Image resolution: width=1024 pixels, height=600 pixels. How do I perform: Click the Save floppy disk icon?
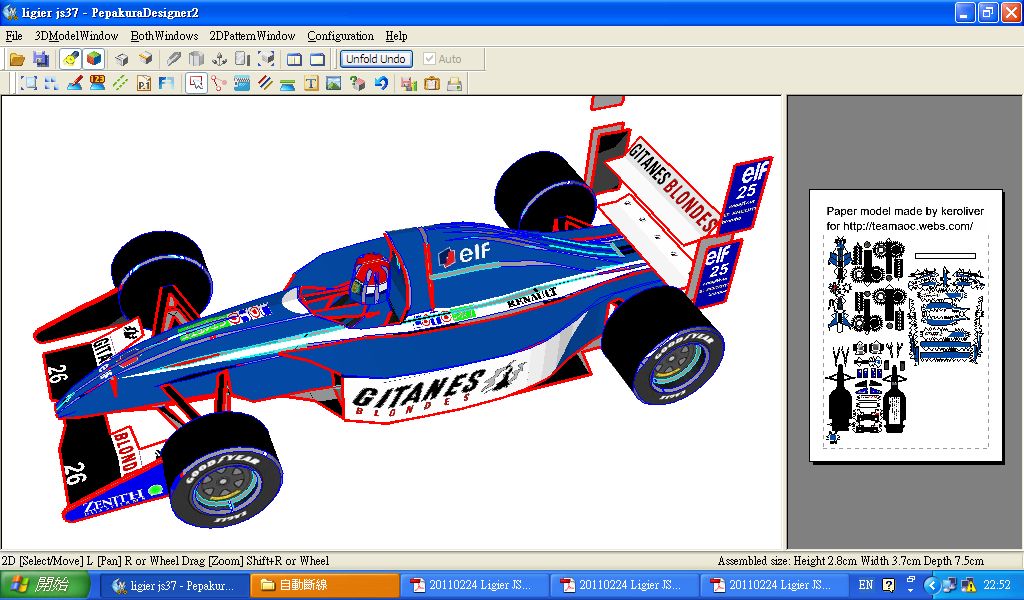click(41, 59)
